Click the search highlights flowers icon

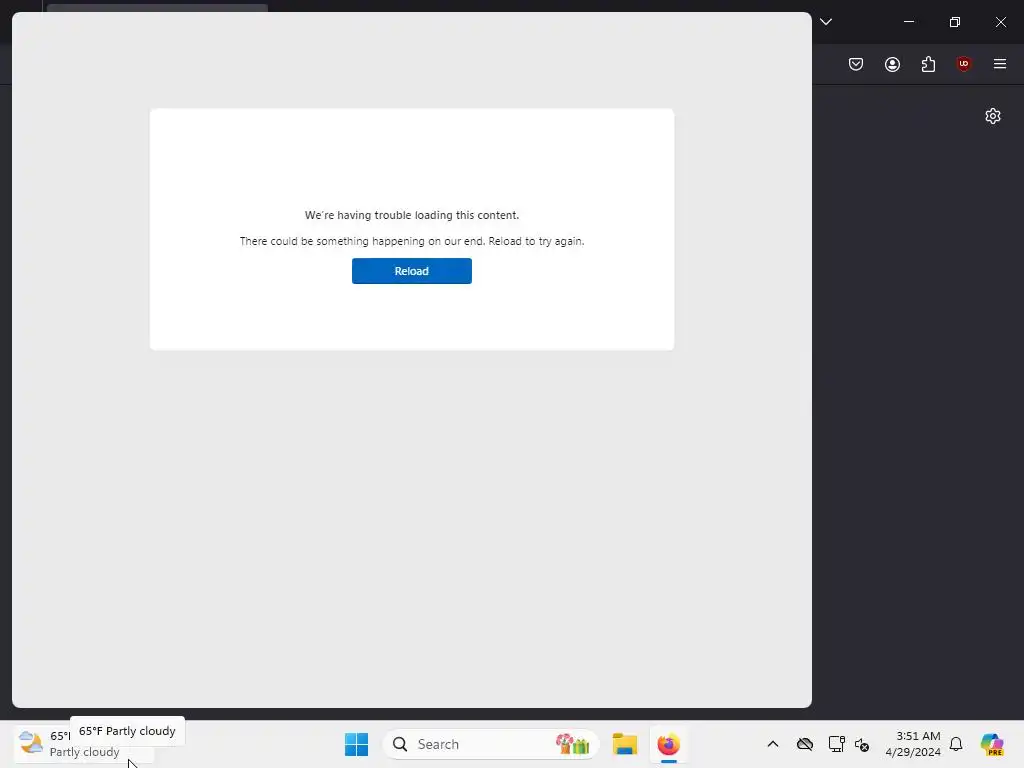[573, 744]
